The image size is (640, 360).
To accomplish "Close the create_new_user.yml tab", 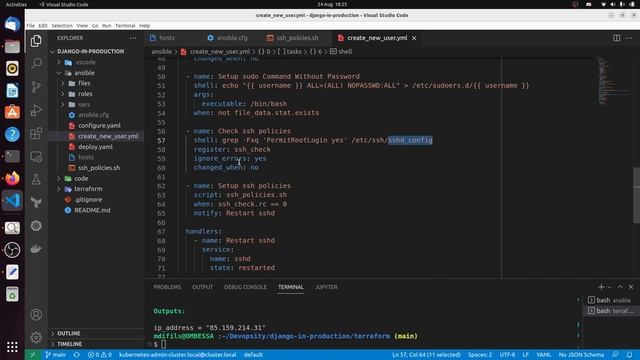I will coord(414,38).
